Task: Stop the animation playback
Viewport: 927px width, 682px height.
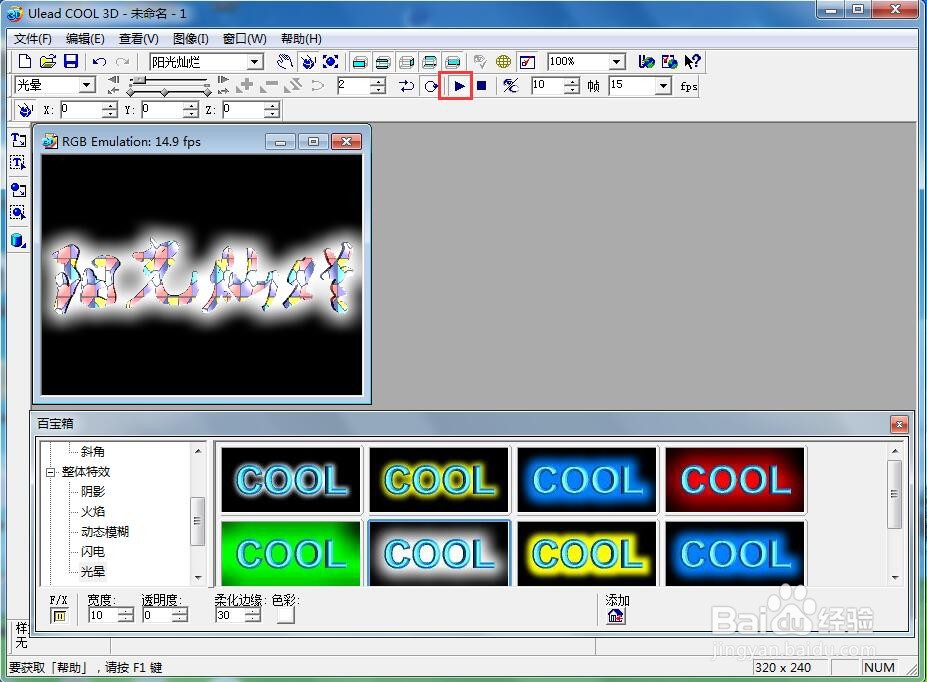Action: tap(482, 86)
